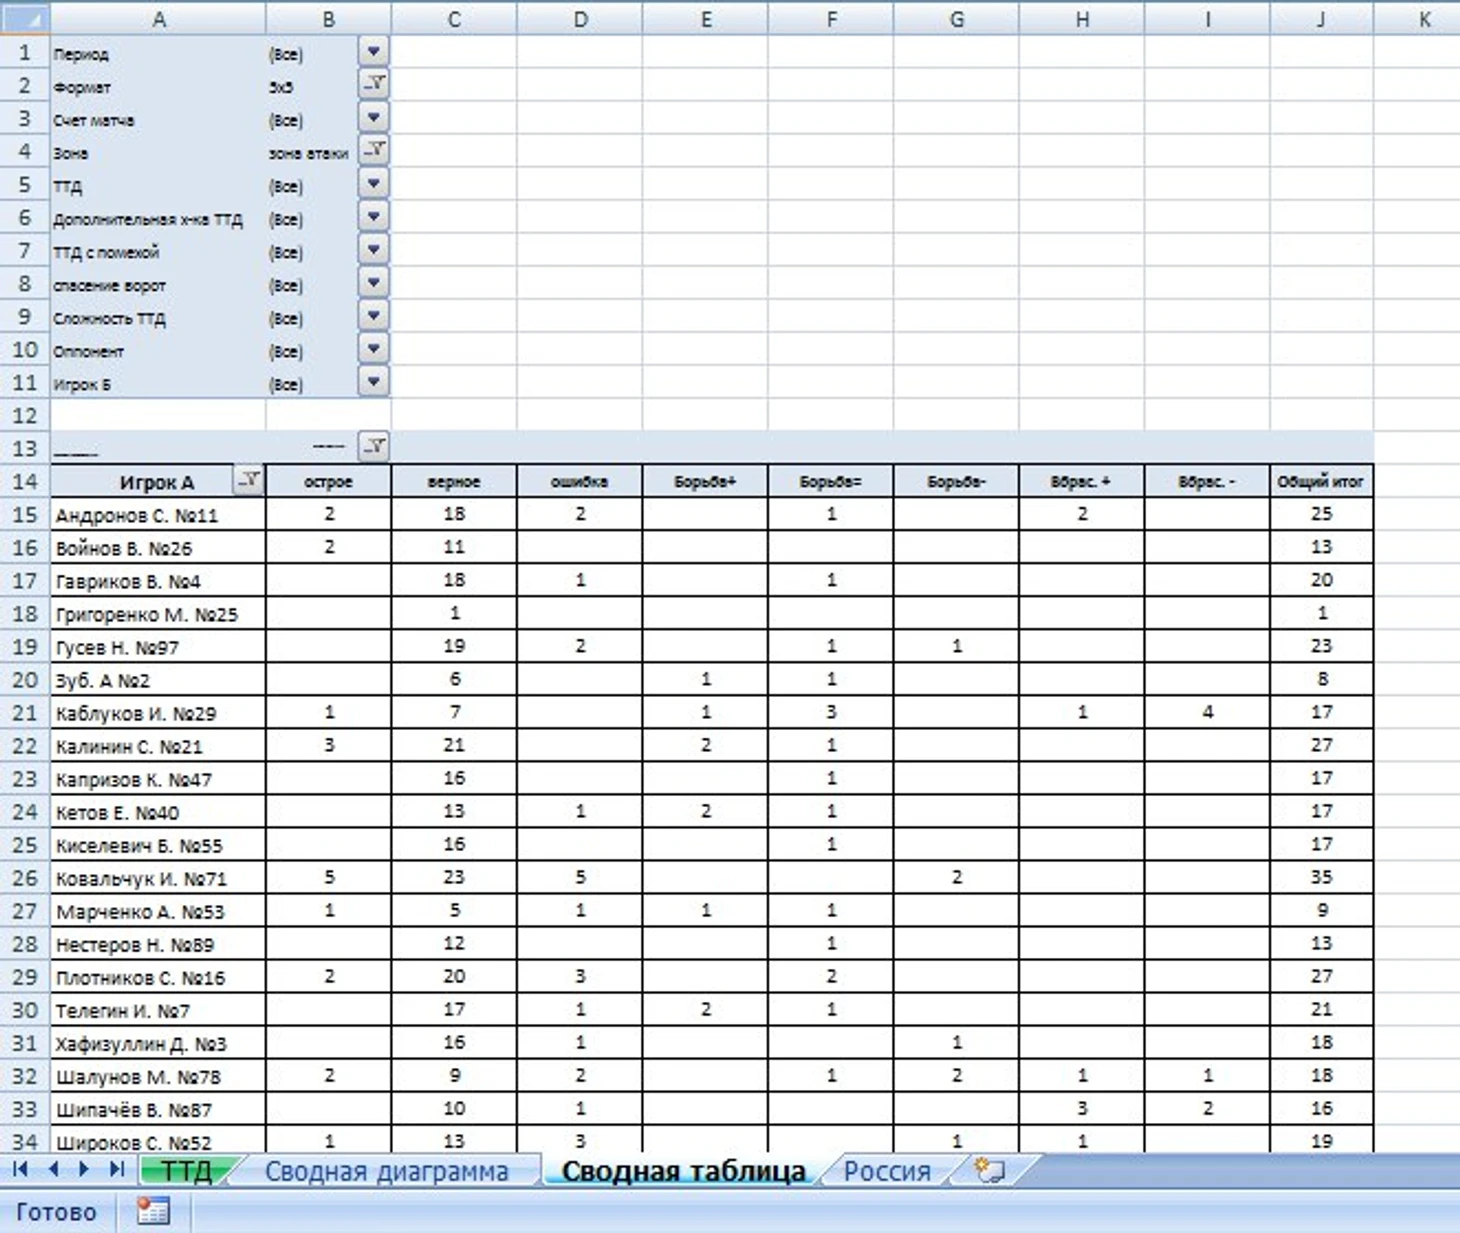
Task: Click the cell with Ковальчук И. №71
Action: [157, 879]
